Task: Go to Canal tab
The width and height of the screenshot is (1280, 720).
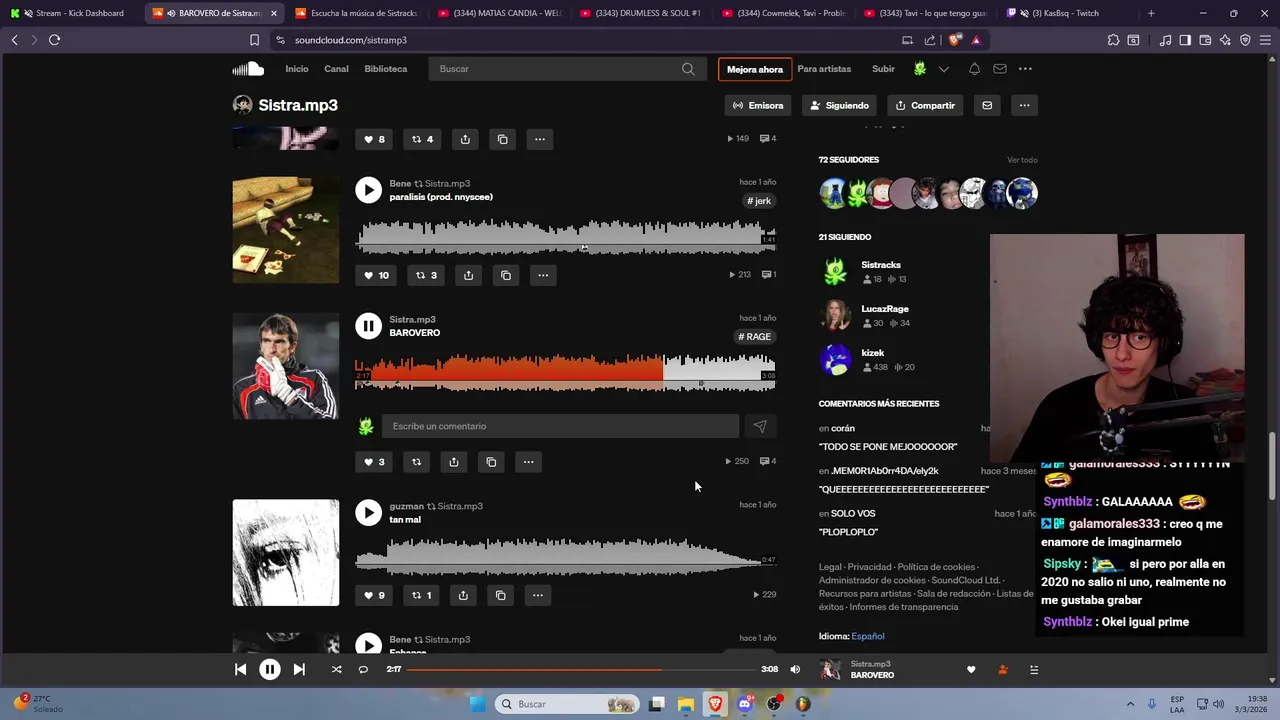Action: (336, 69)
